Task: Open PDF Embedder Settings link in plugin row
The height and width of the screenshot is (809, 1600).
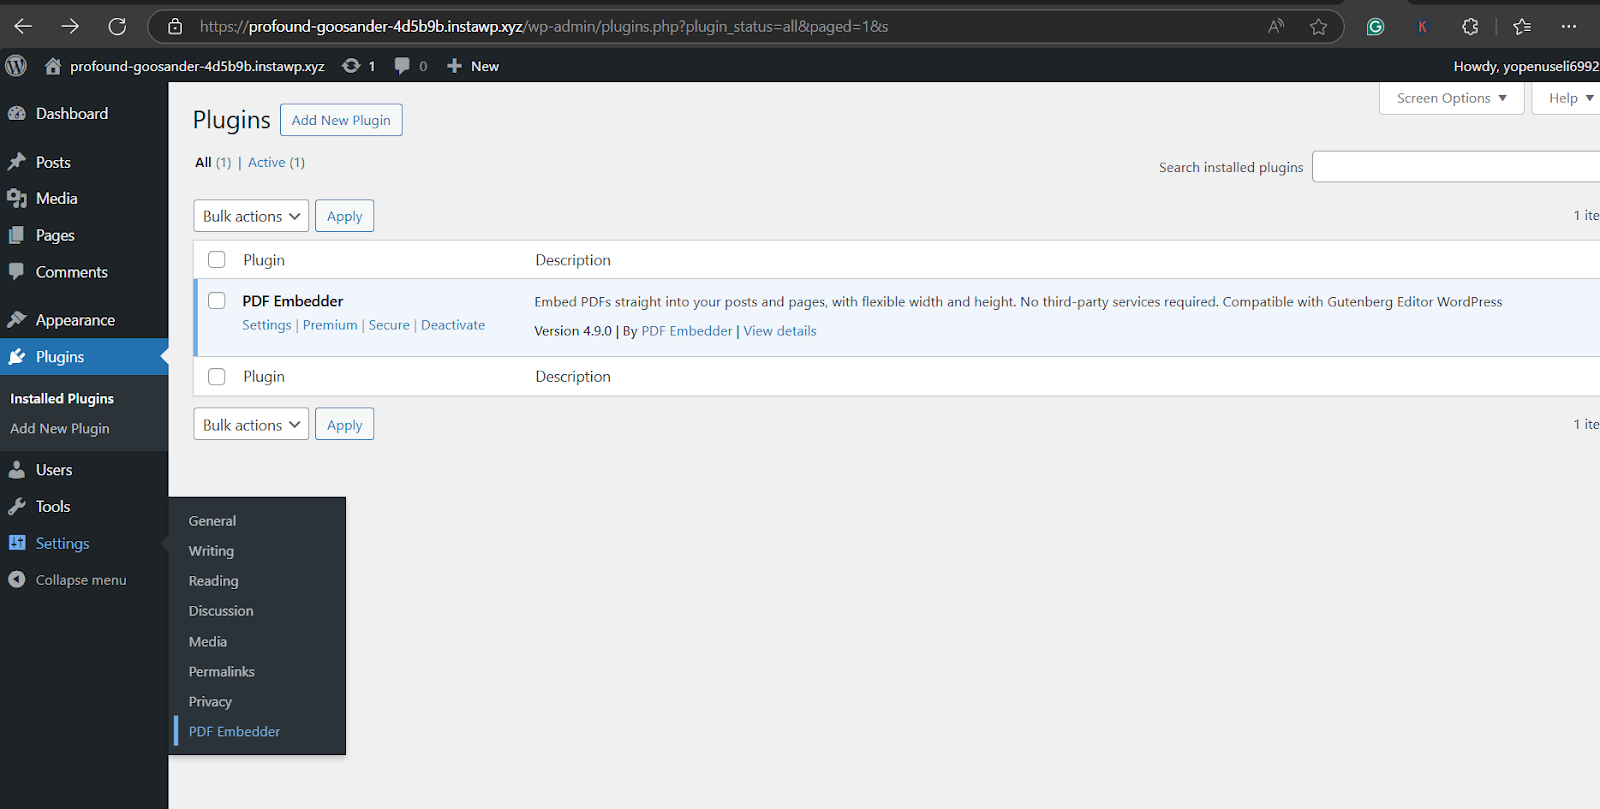Action: pyautogui.click(x=267, y=325)
